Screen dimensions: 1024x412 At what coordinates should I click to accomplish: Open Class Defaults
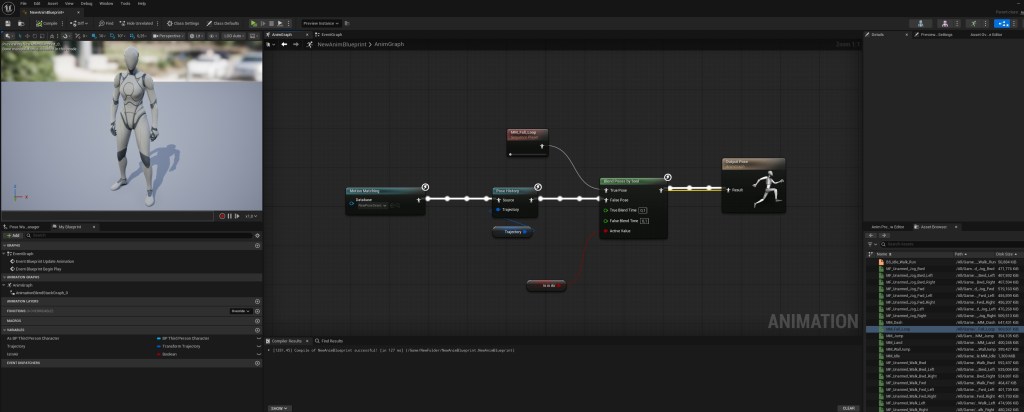pos(225,22)
